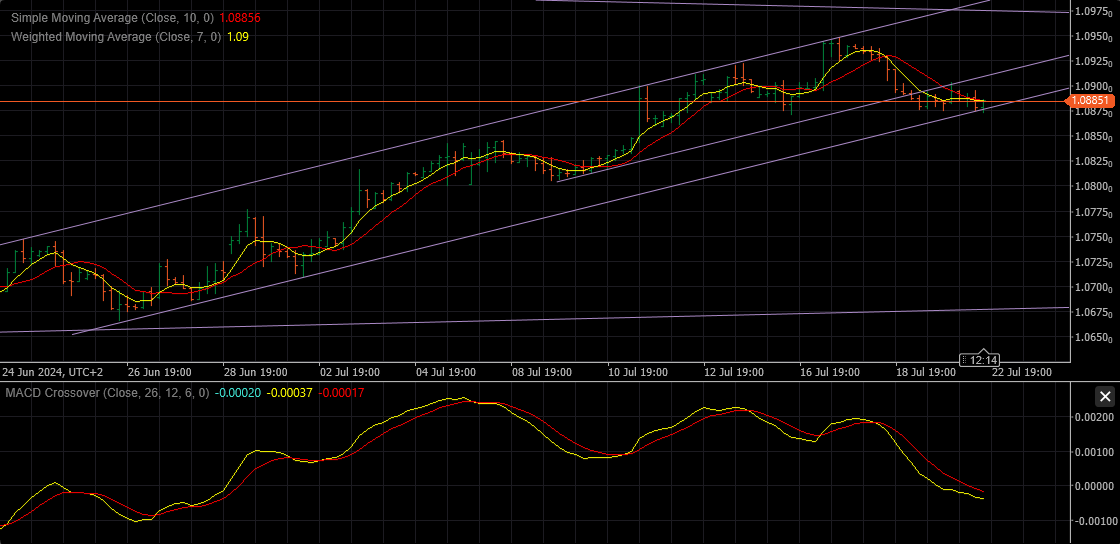Click the 1.0700 price axis label

pyautogui.click(x=1094, y=288)
